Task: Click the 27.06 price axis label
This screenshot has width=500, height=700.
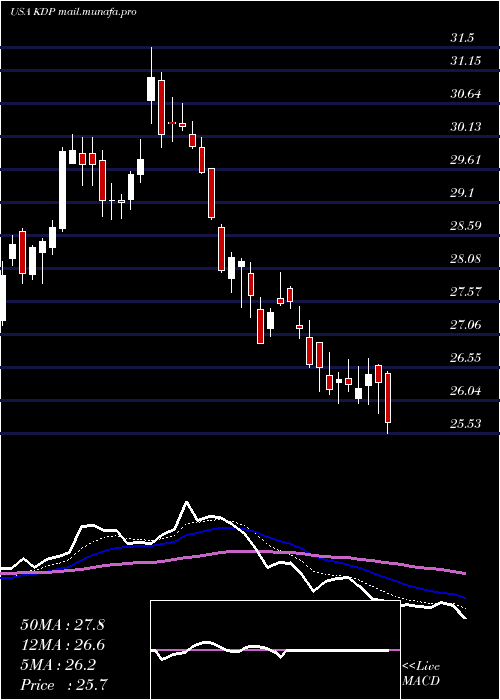Action: (x=466, y=325)
